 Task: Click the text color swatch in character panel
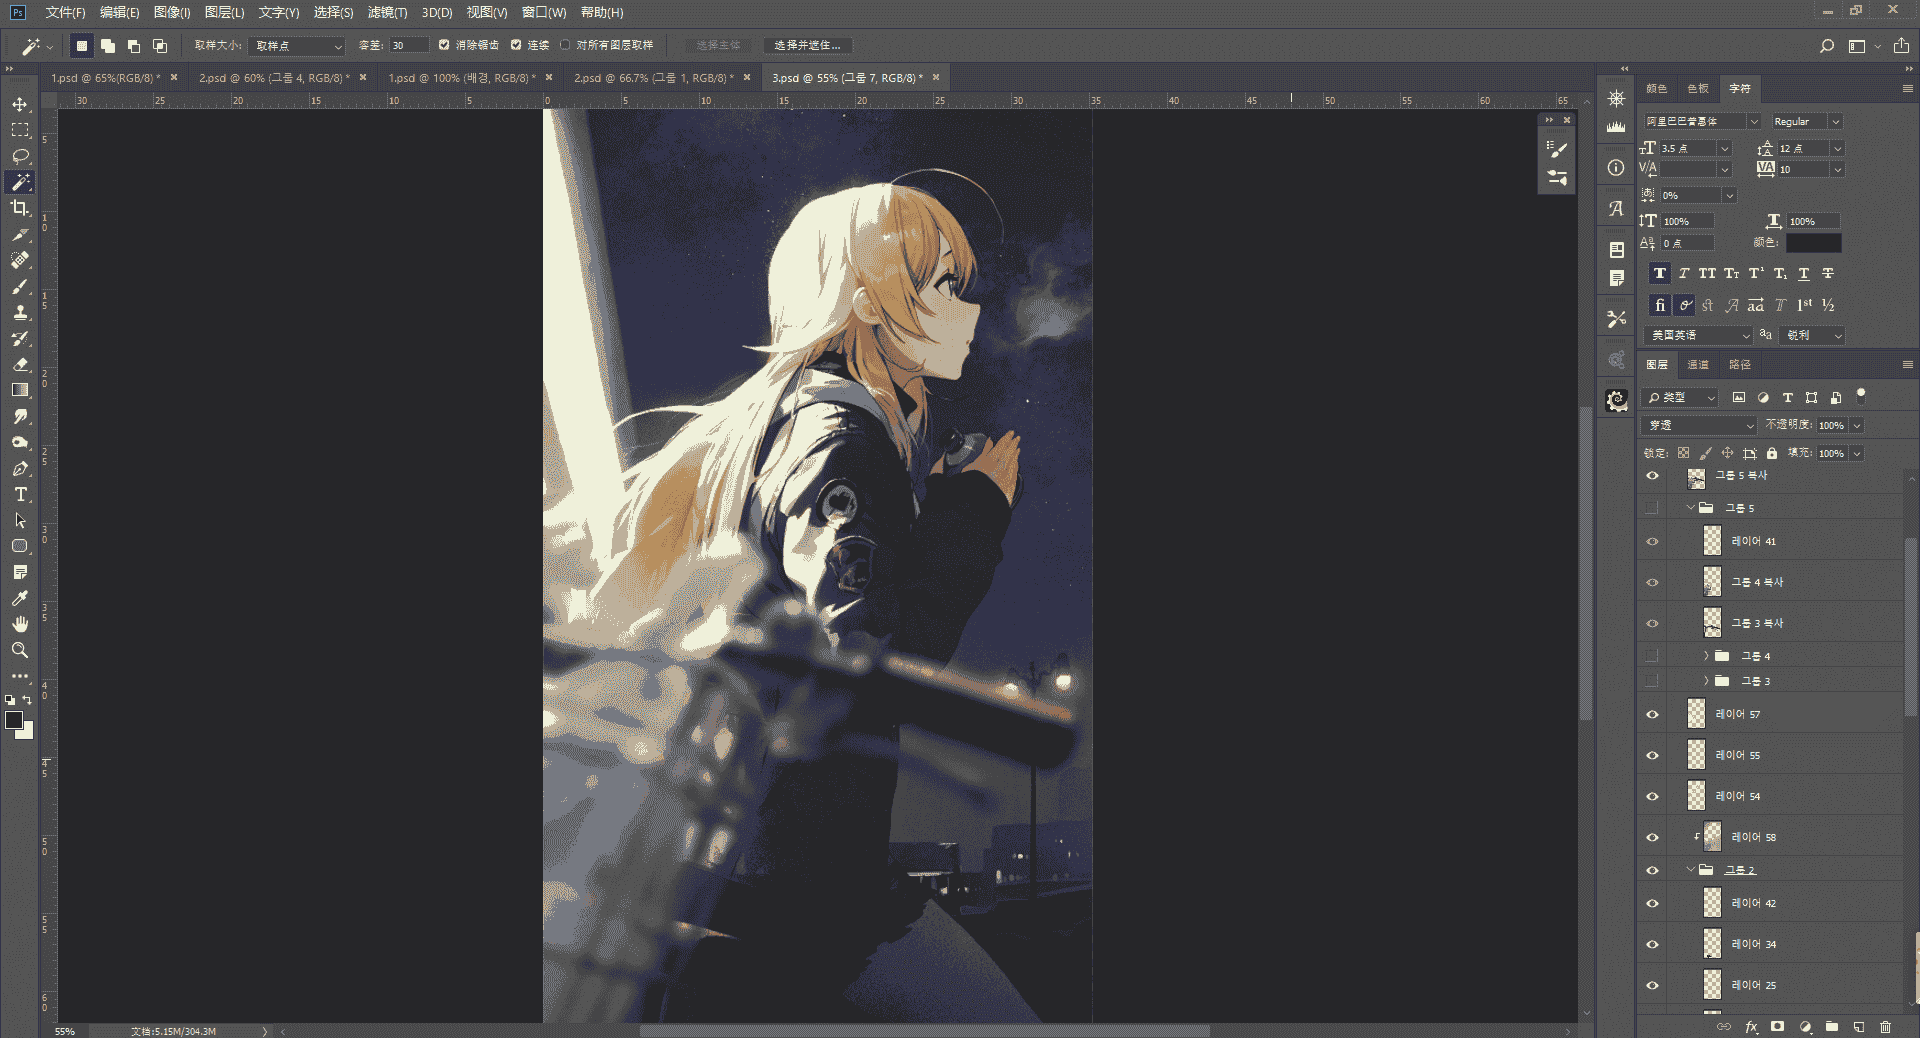(1813, 243)
